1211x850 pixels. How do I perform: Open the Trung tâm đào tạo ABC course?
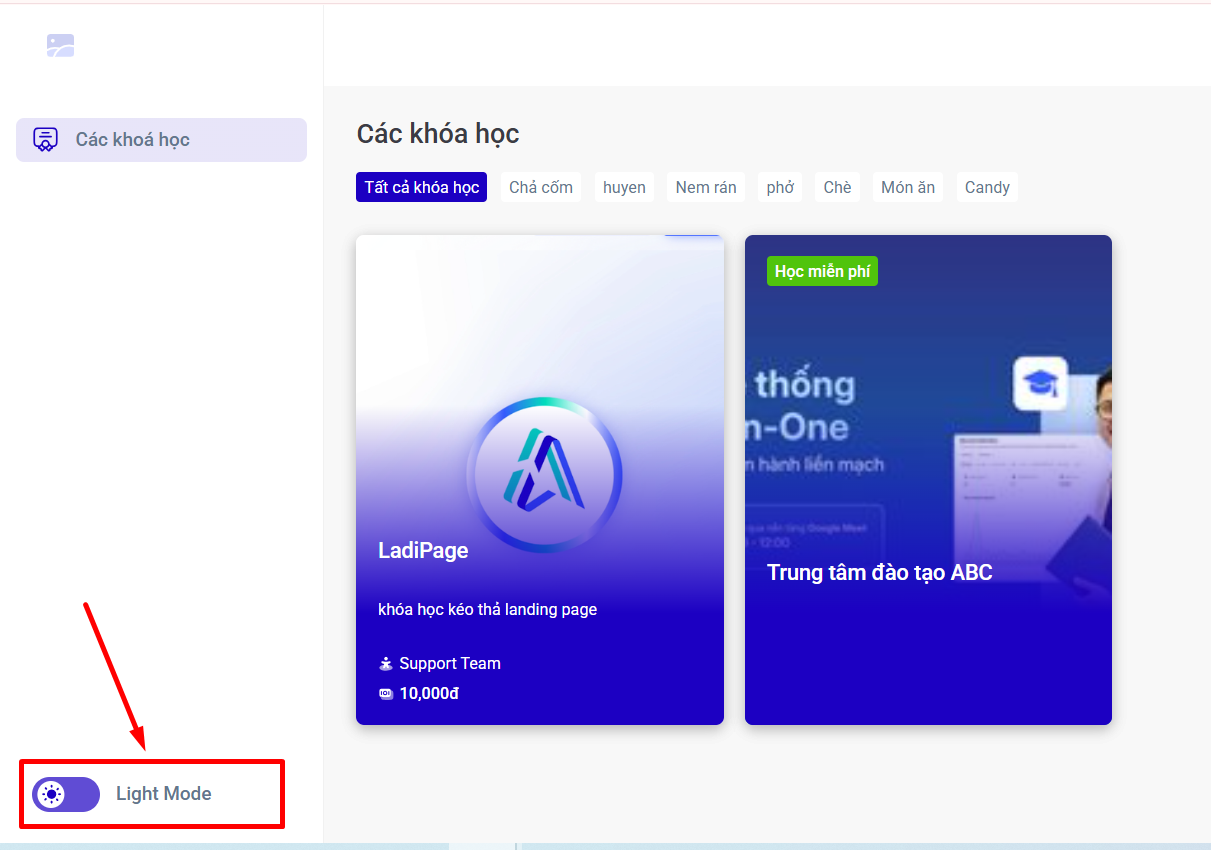pyautogui.click(x=880, y=573)
